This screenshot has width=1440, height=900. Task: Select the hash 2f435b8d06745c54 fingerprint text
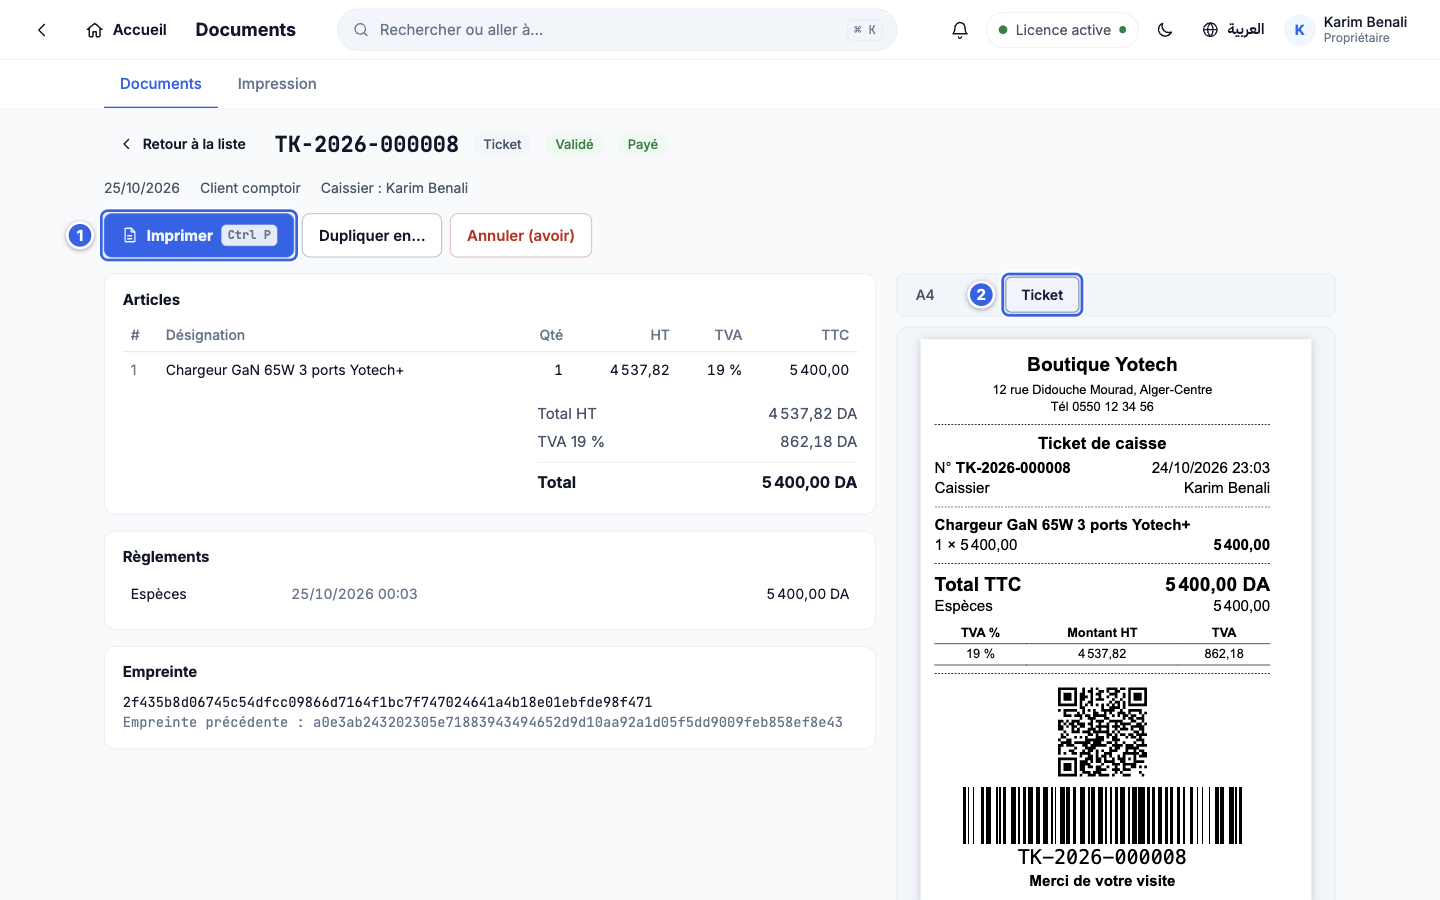387,702
